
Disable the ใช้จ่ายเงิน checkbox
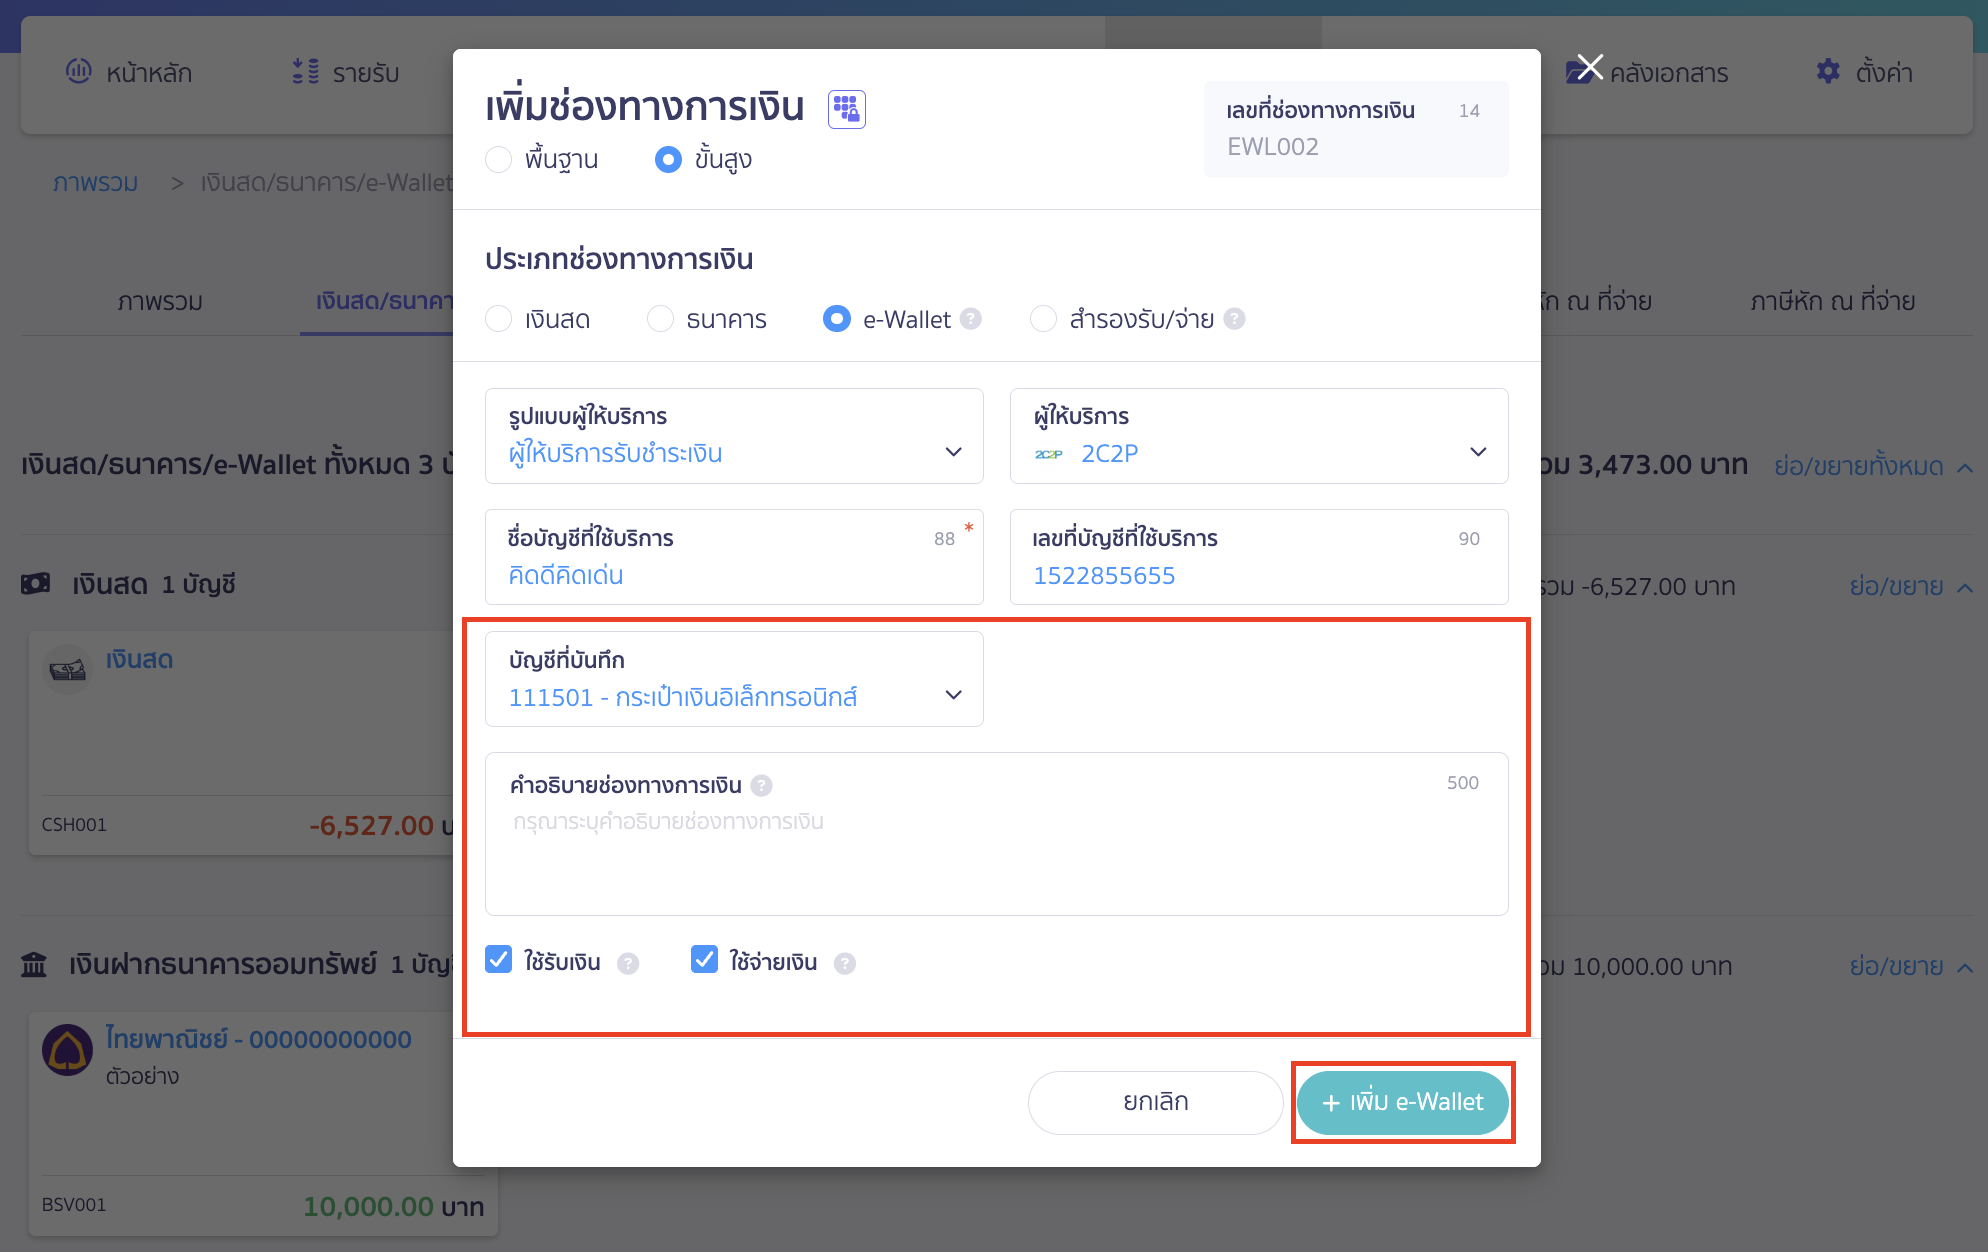pos(704,959)
